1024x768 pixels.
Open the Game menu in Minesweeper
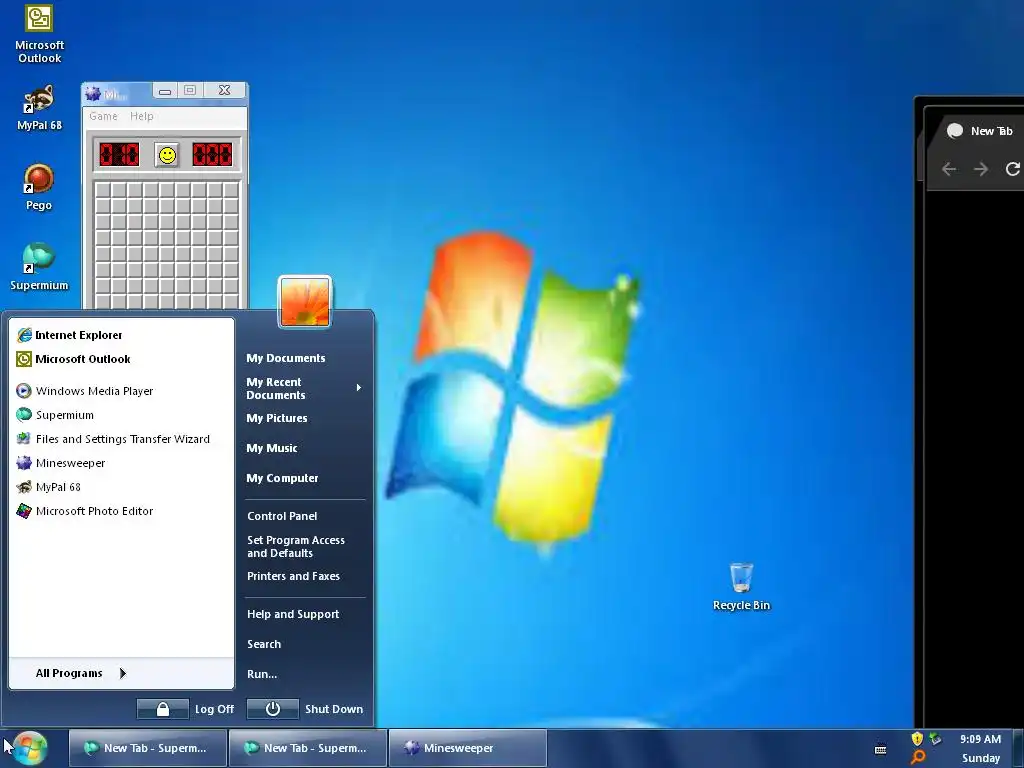pos(103,116)
